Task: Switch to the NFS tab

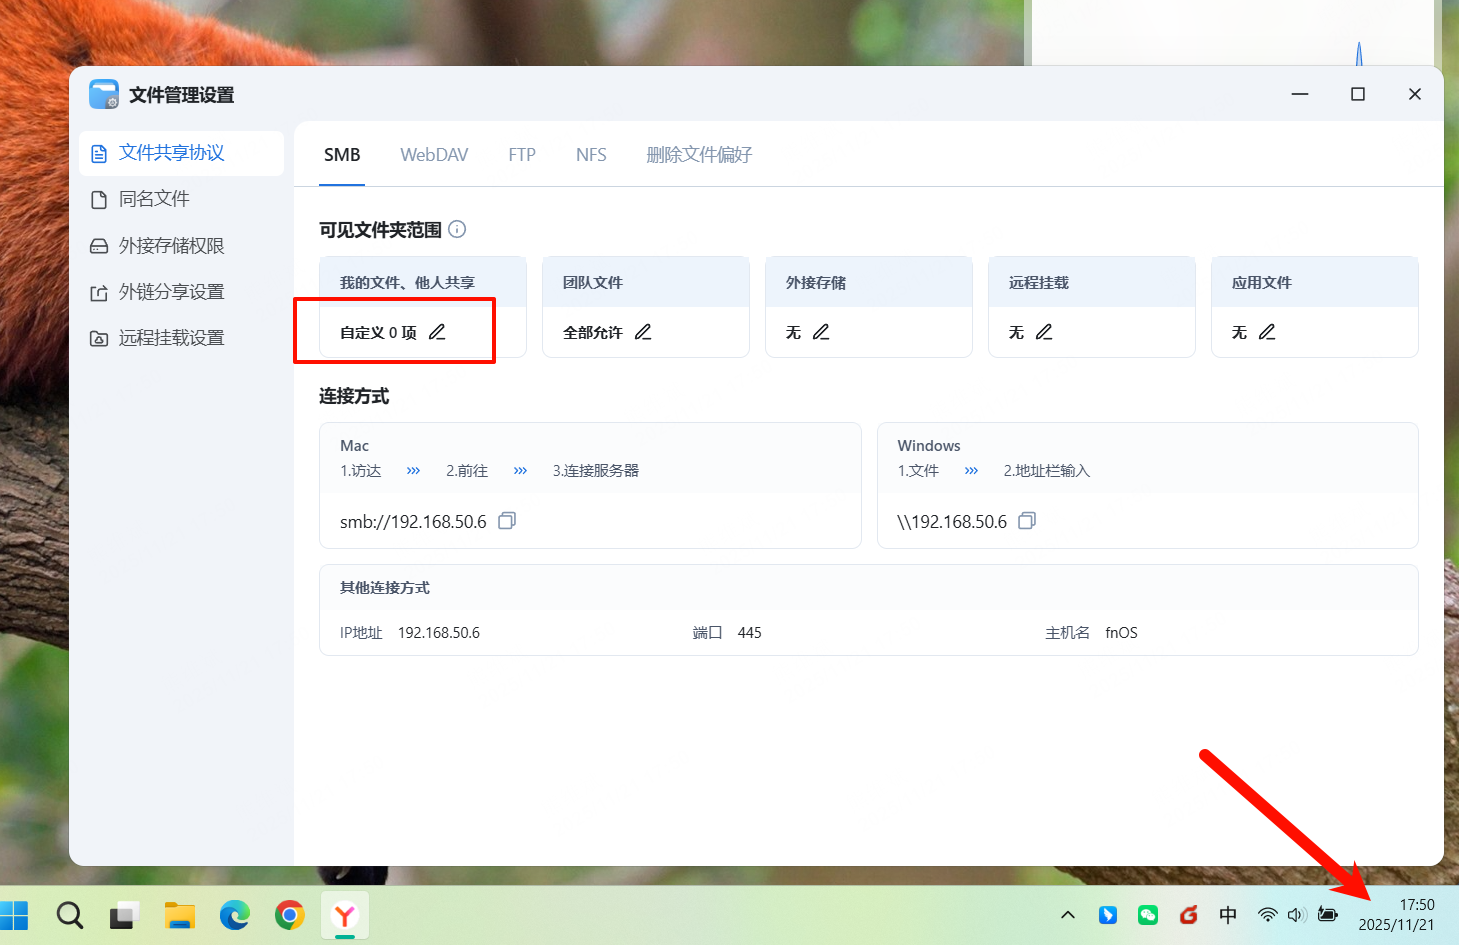Action: point(591,155)
